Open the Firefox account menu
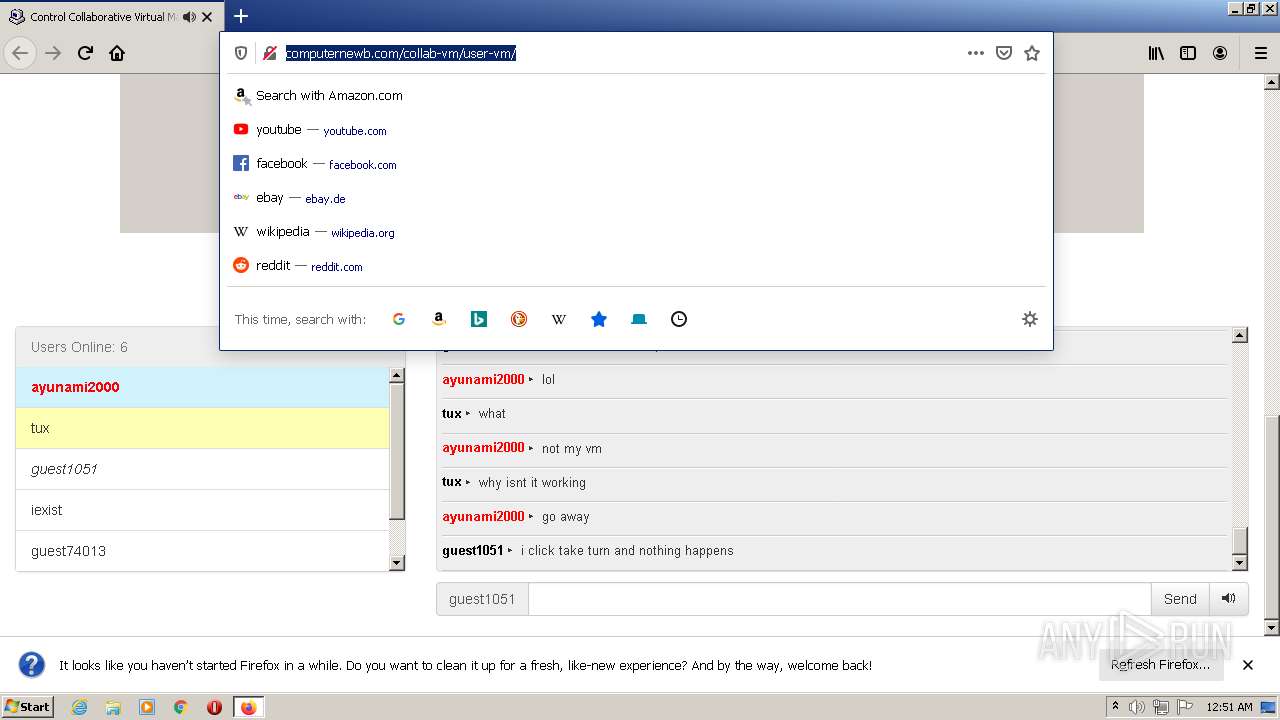This screenshot has height=720, width=1280. pyautogui.click(x=1220, y=53)
